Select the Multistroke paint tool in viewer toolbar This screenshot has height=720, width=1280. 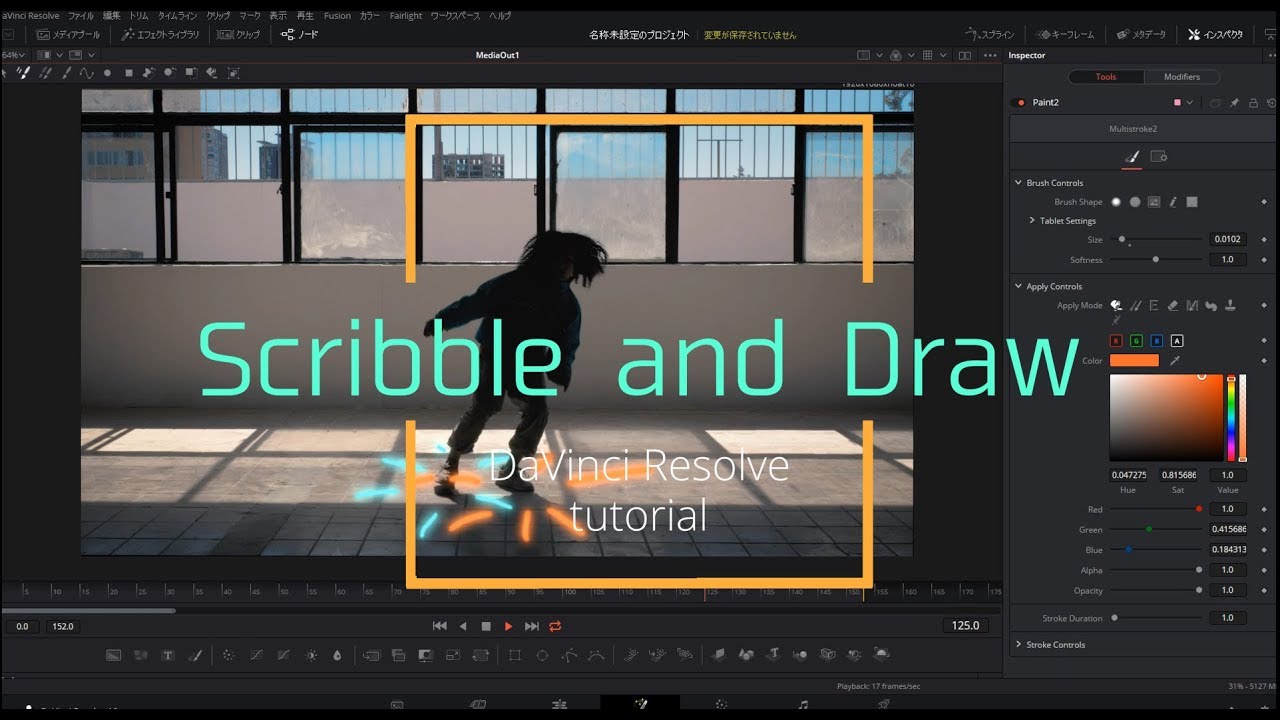tap(25, 73)
